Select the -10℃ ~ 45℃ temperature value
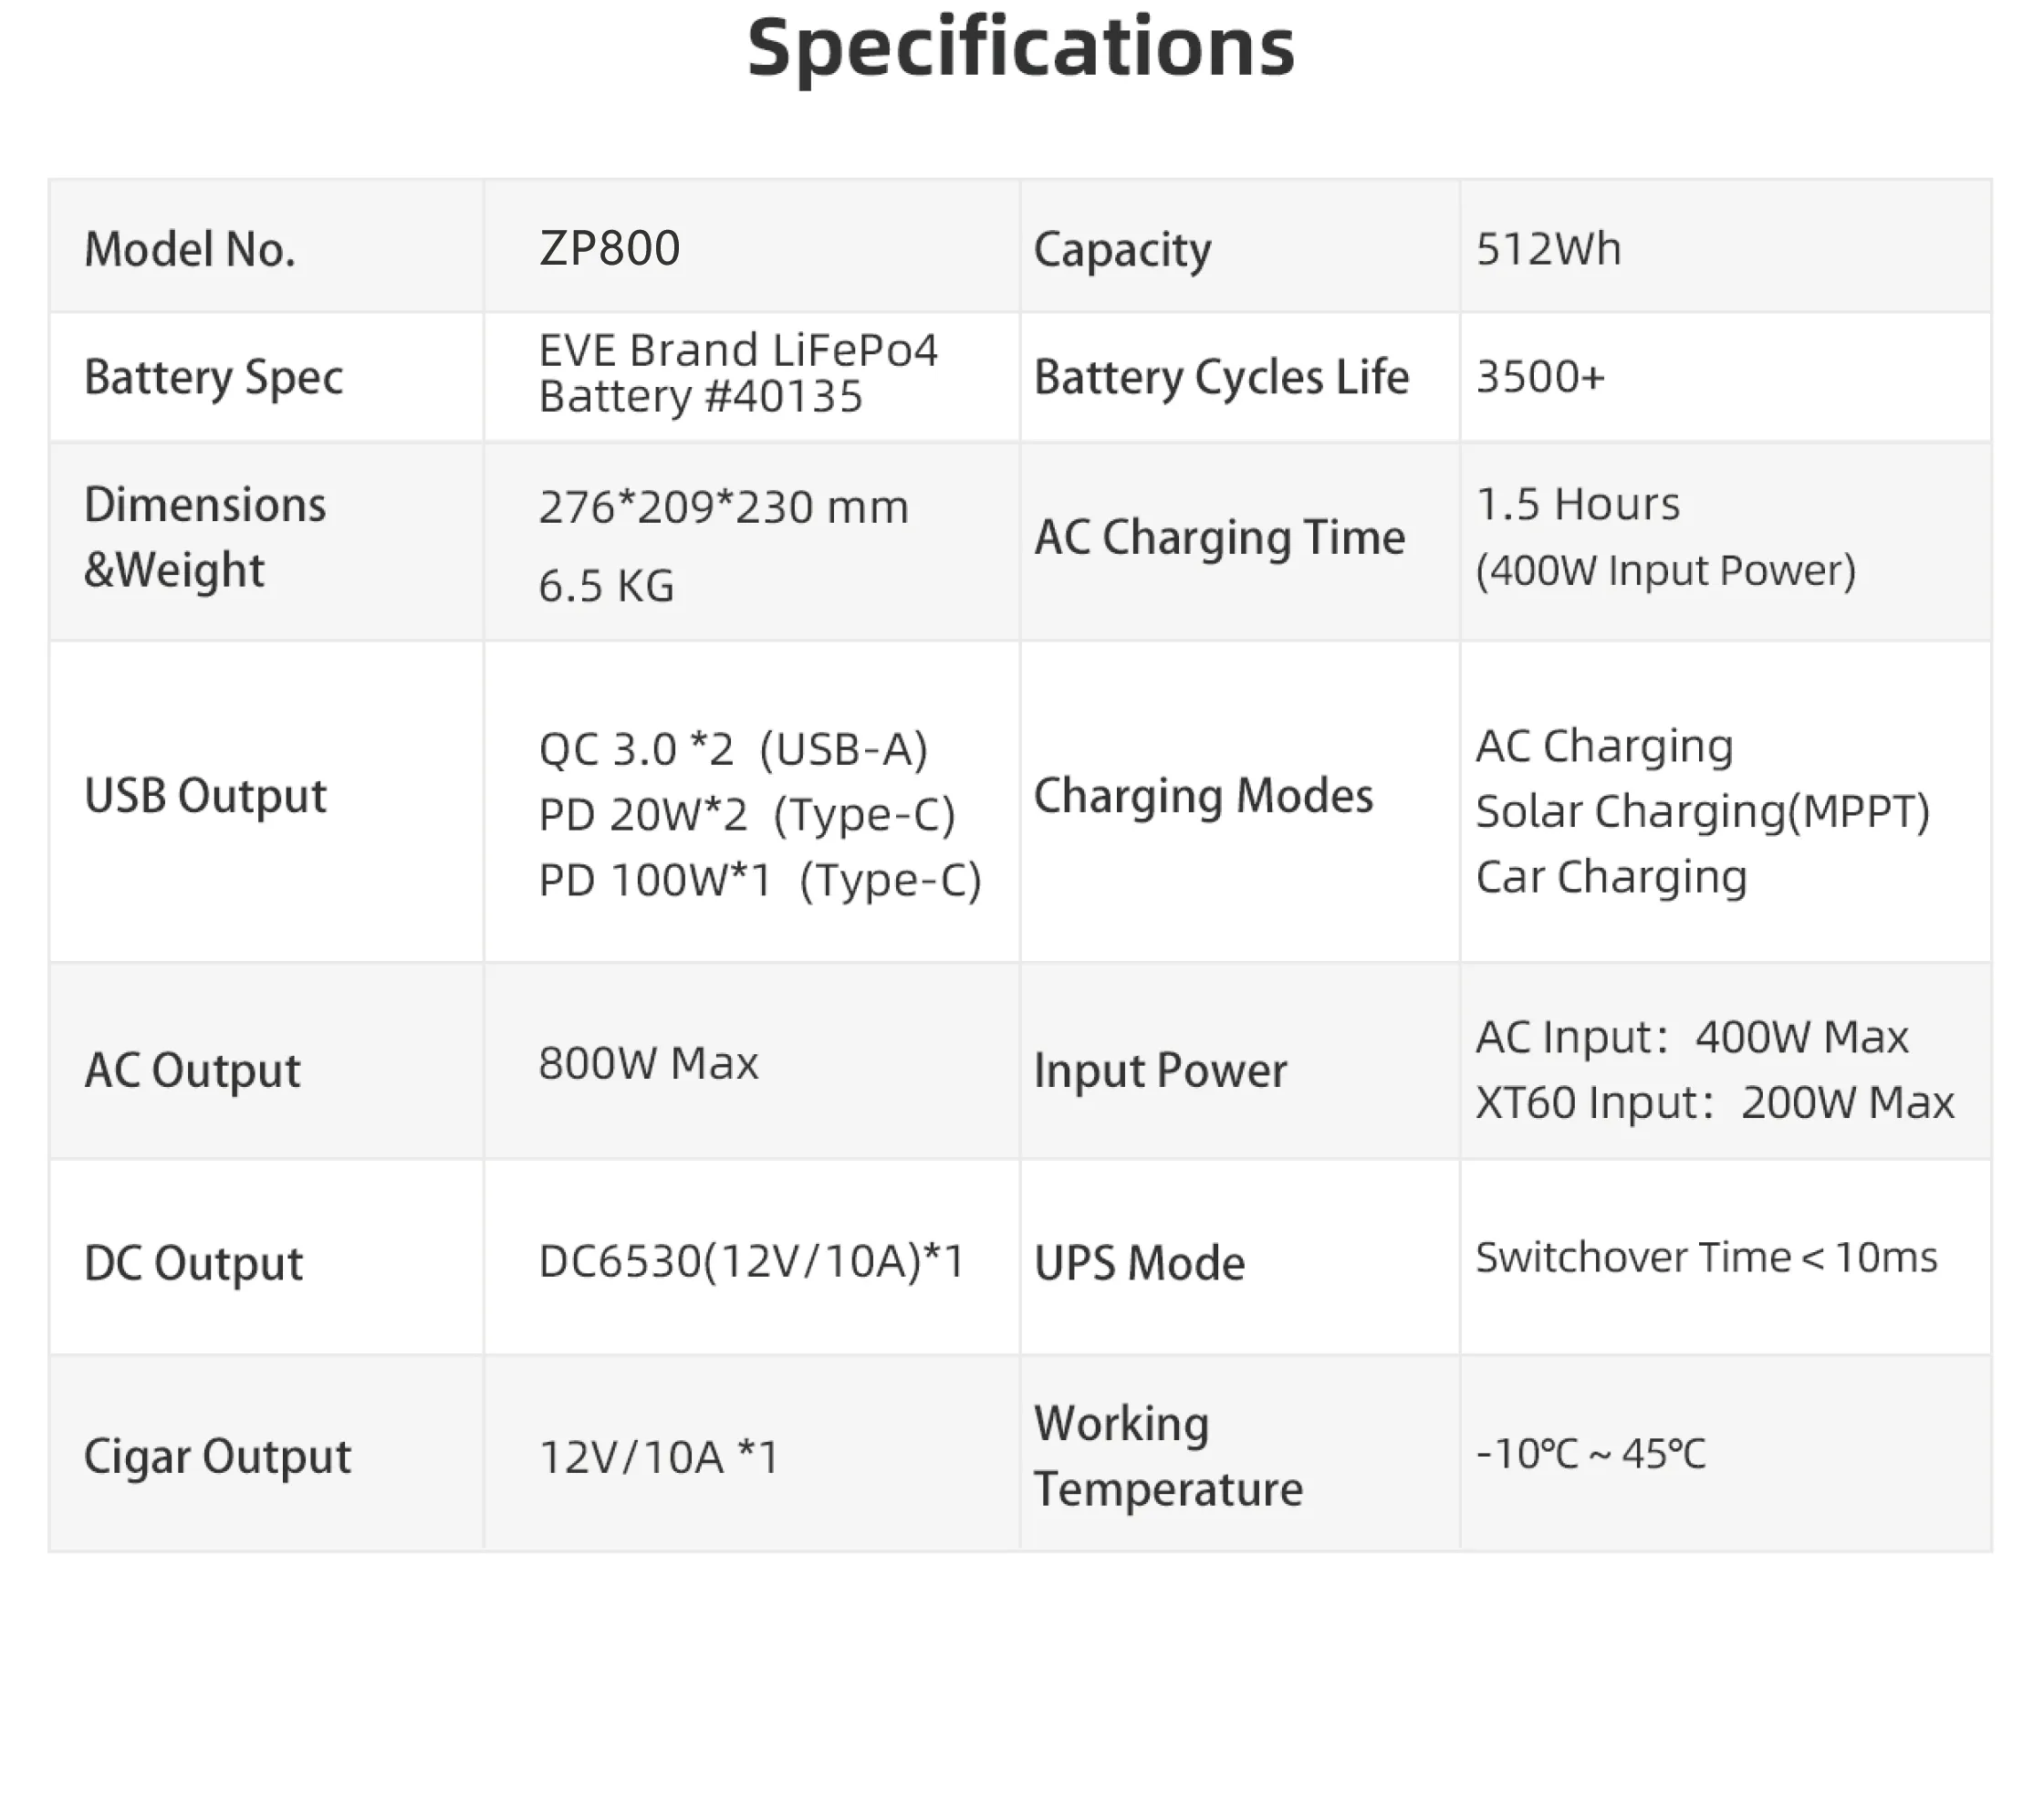Image resolution: width=2044 pixels, height=1807 pixels. point(1590,1454)
